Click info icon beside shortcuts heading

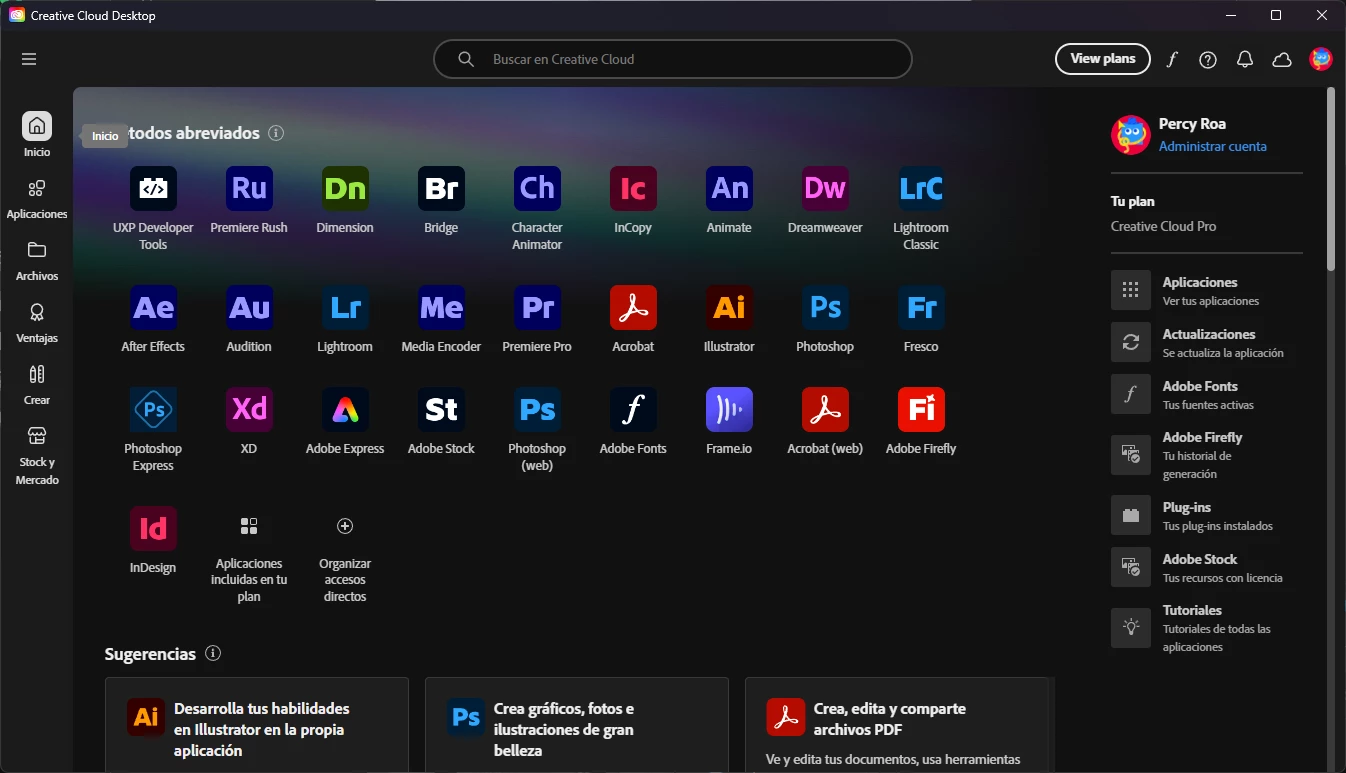276,133
